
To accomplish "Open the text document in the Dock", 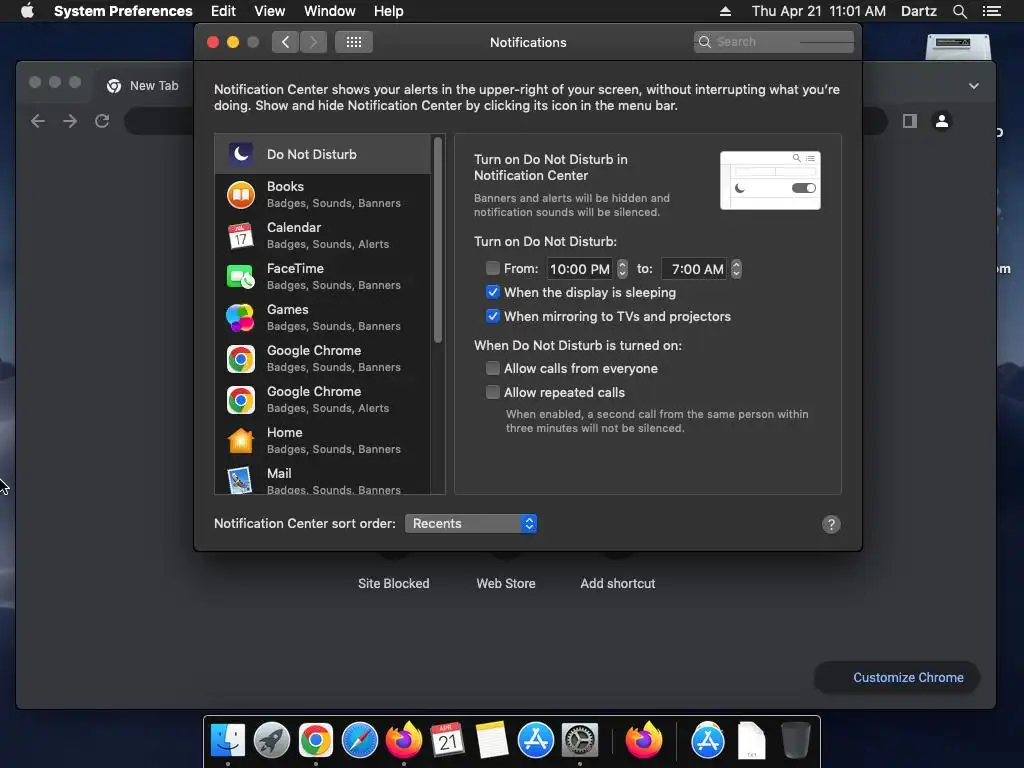I will (x=751, y=740).
